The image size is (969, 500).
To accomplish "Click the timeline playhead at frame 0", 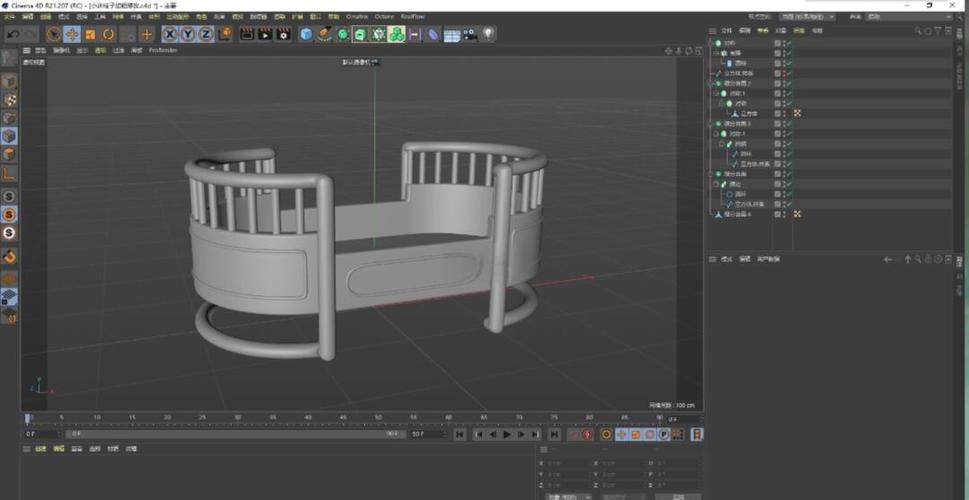I will pyautogui.click(x=27, y=420).
